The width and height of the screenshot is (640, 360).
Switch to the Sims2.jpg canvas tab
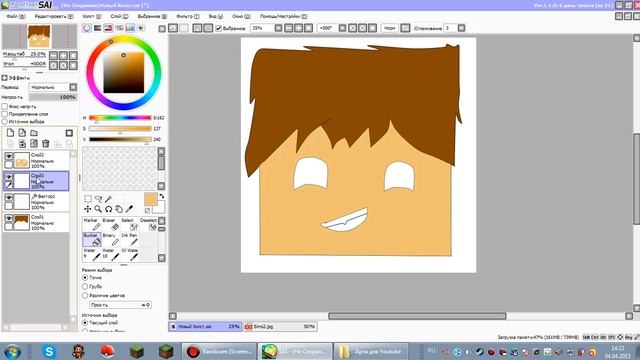click(x=280, y=327)
